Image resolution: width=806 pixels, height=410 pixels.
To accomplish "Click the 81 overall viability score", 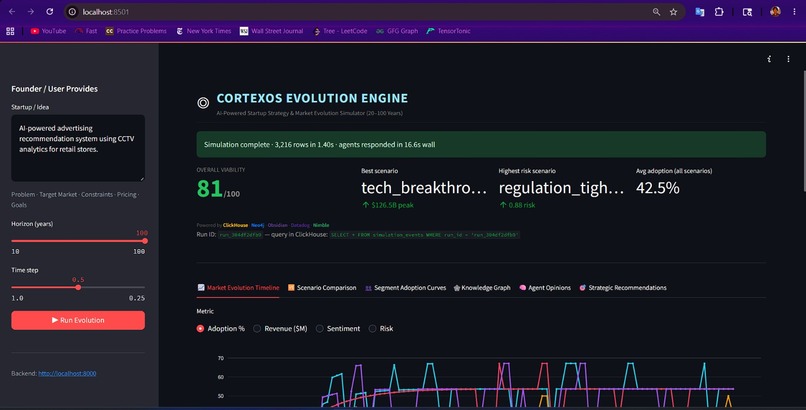I will [x=209, y=189].
